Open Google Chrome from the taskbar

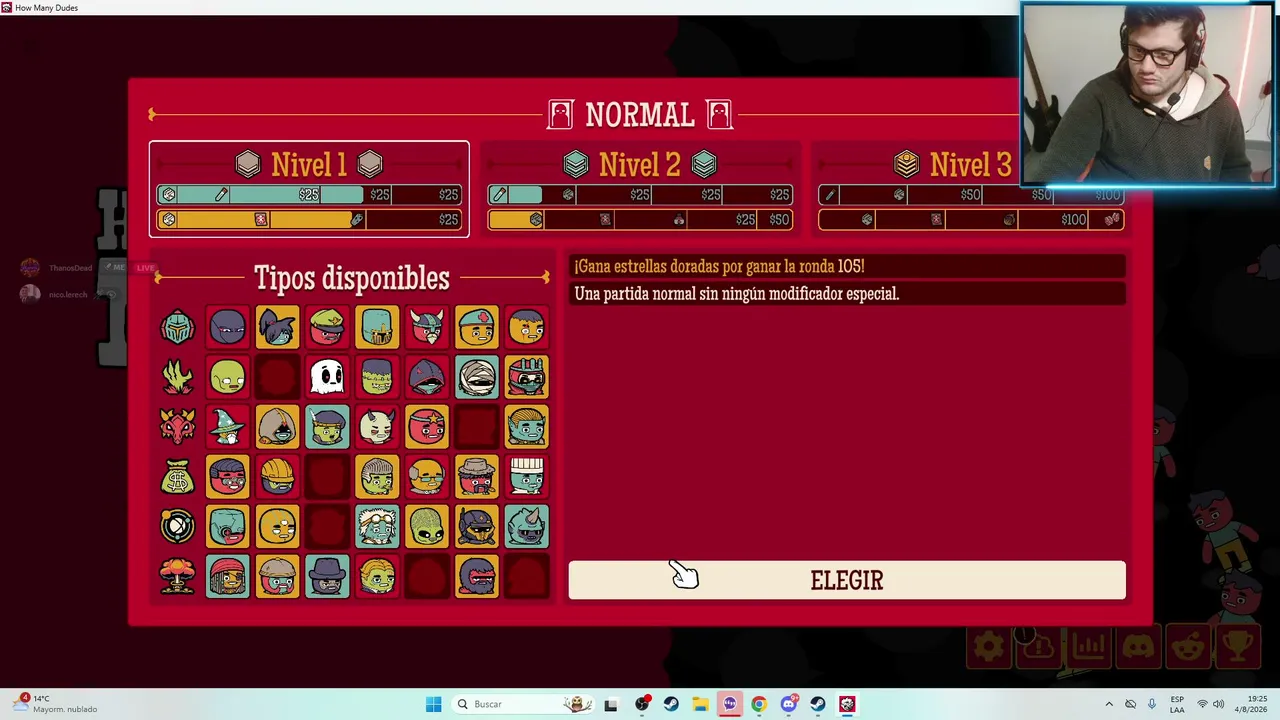tap(759, 704)
